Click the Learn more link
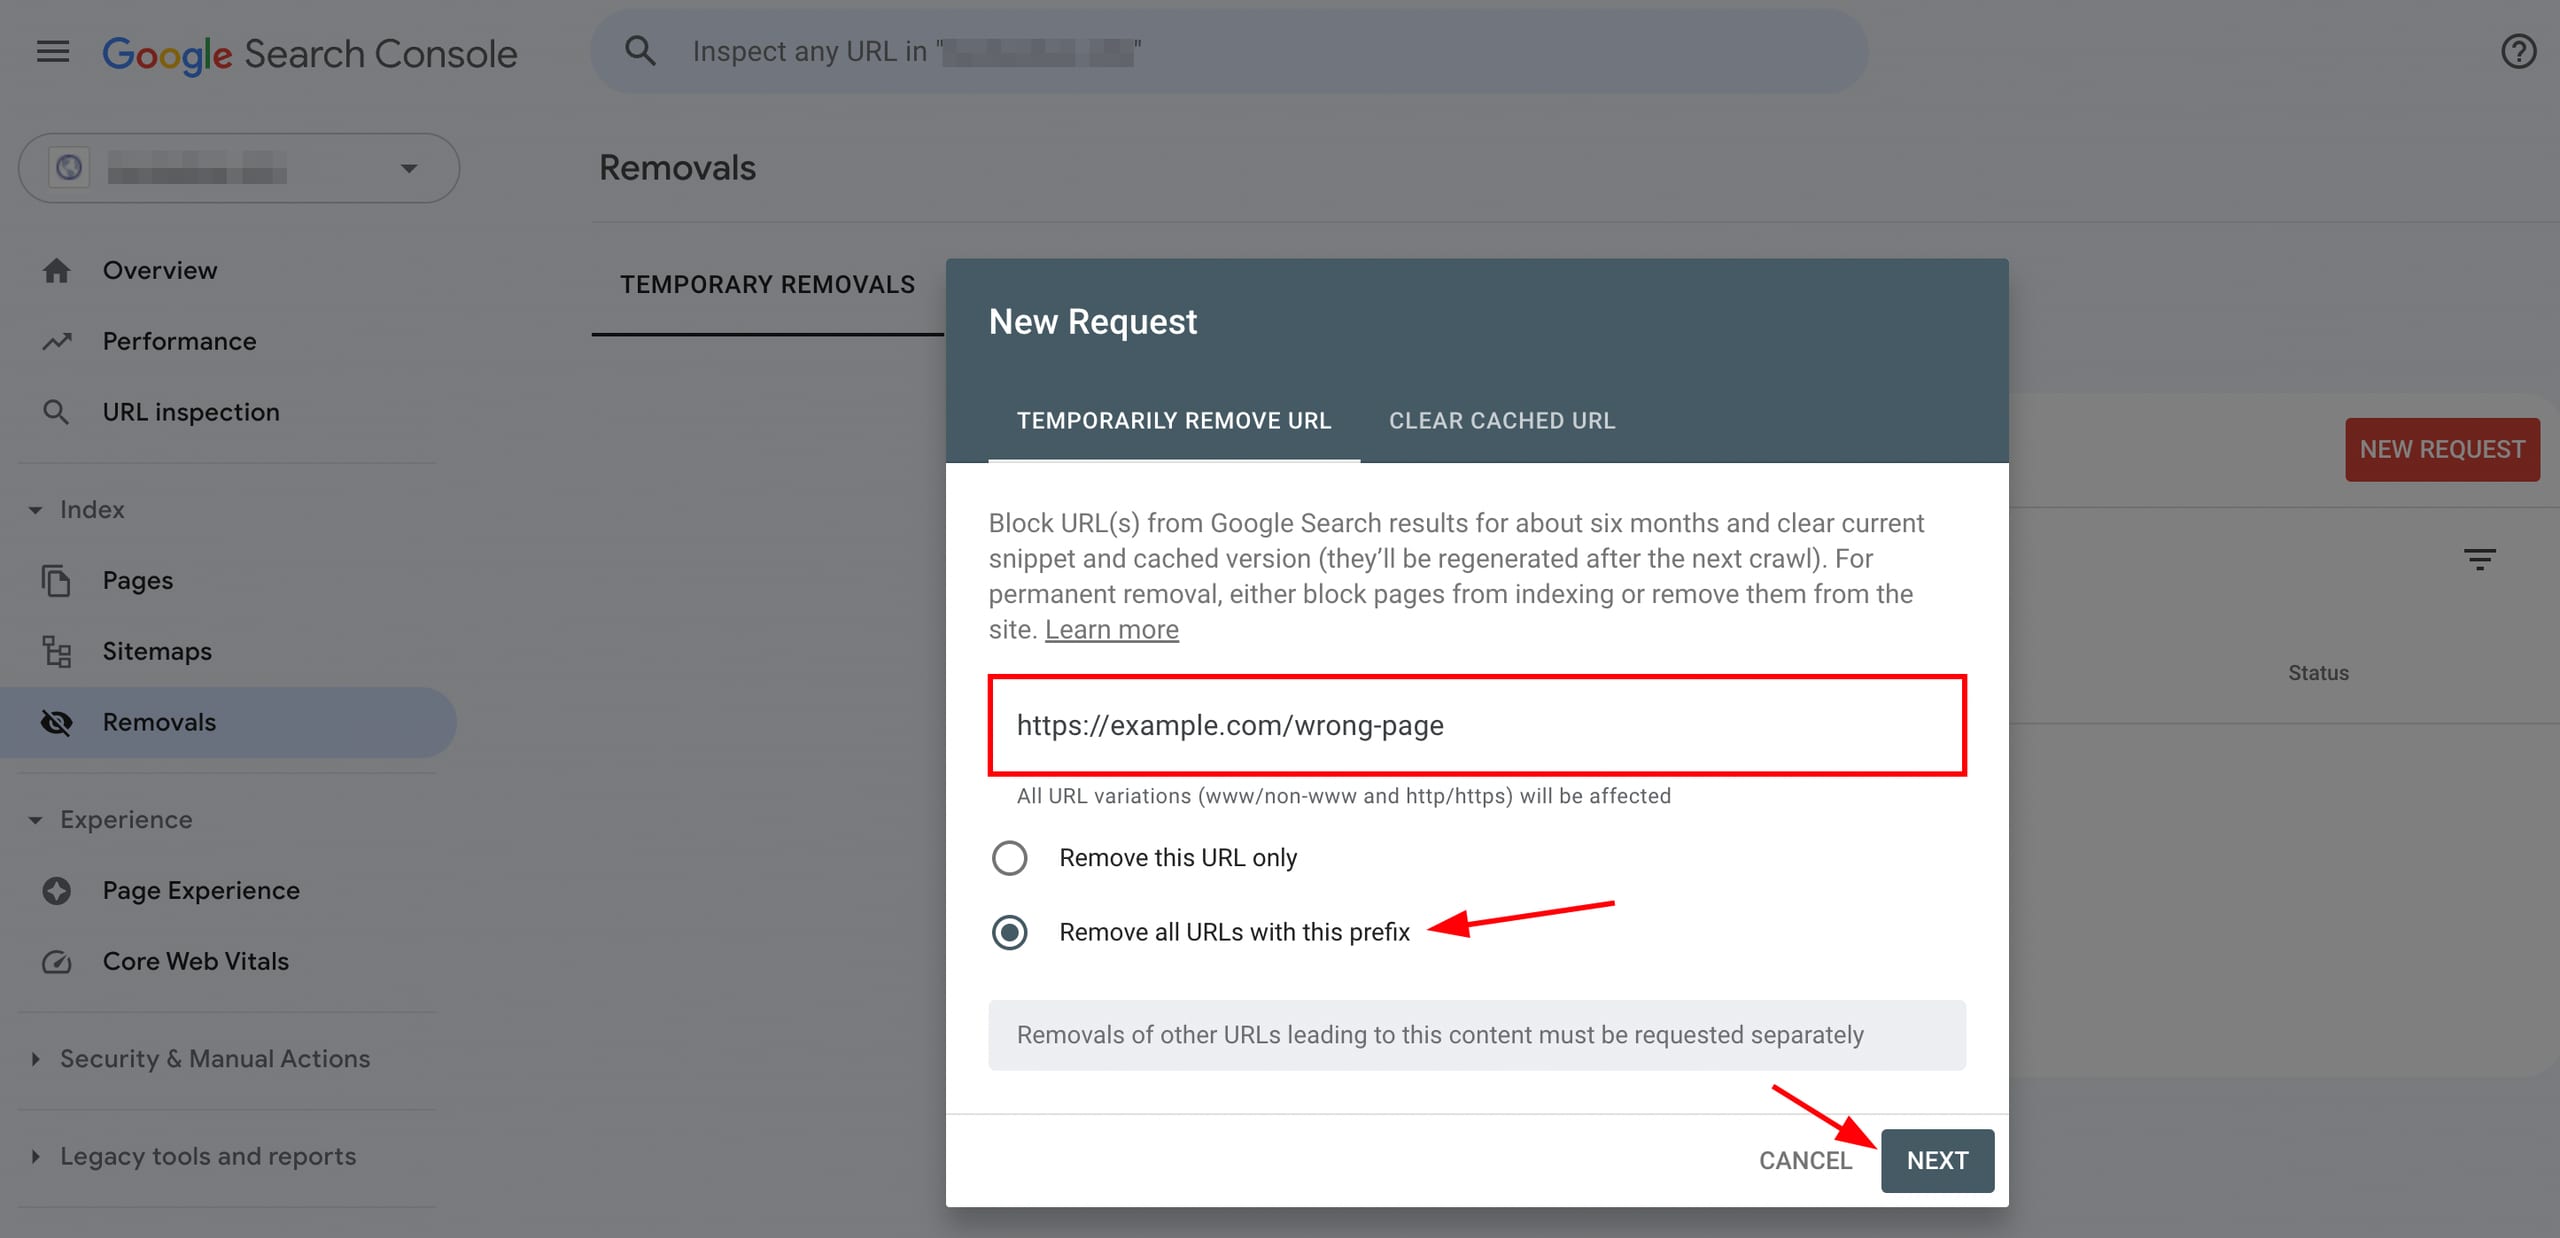Image resolution: width=2560 pixels, height=1238 pixels. 1111,629
